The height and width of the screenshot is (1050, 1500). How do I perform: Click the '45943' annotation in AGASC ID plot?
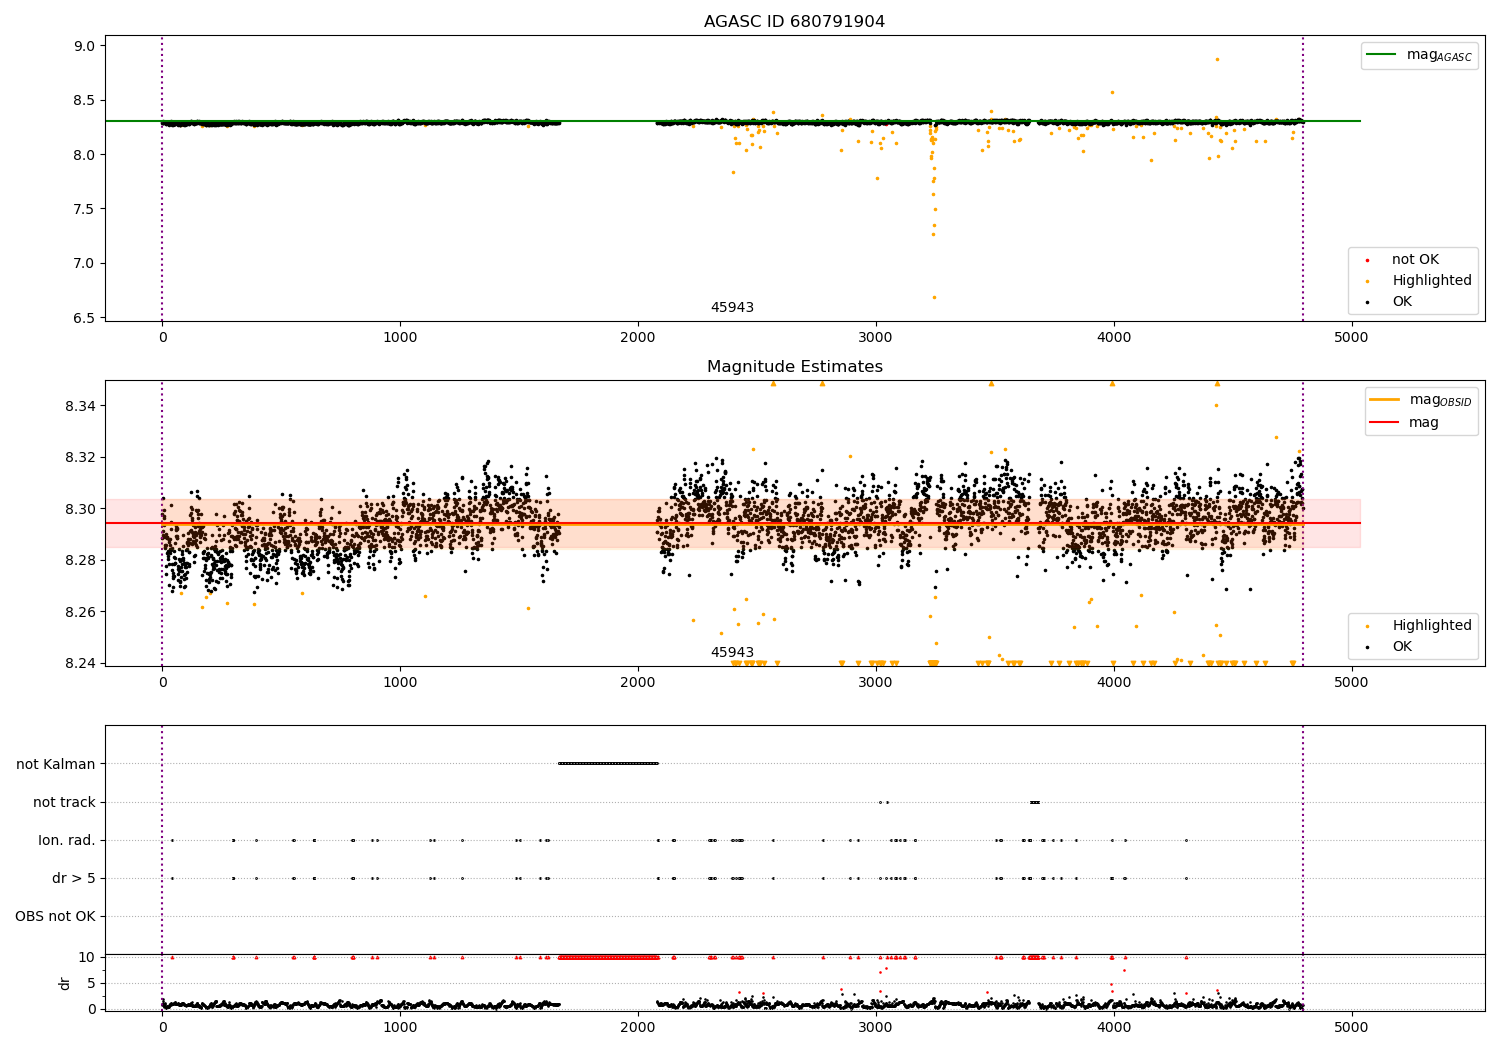732,308
